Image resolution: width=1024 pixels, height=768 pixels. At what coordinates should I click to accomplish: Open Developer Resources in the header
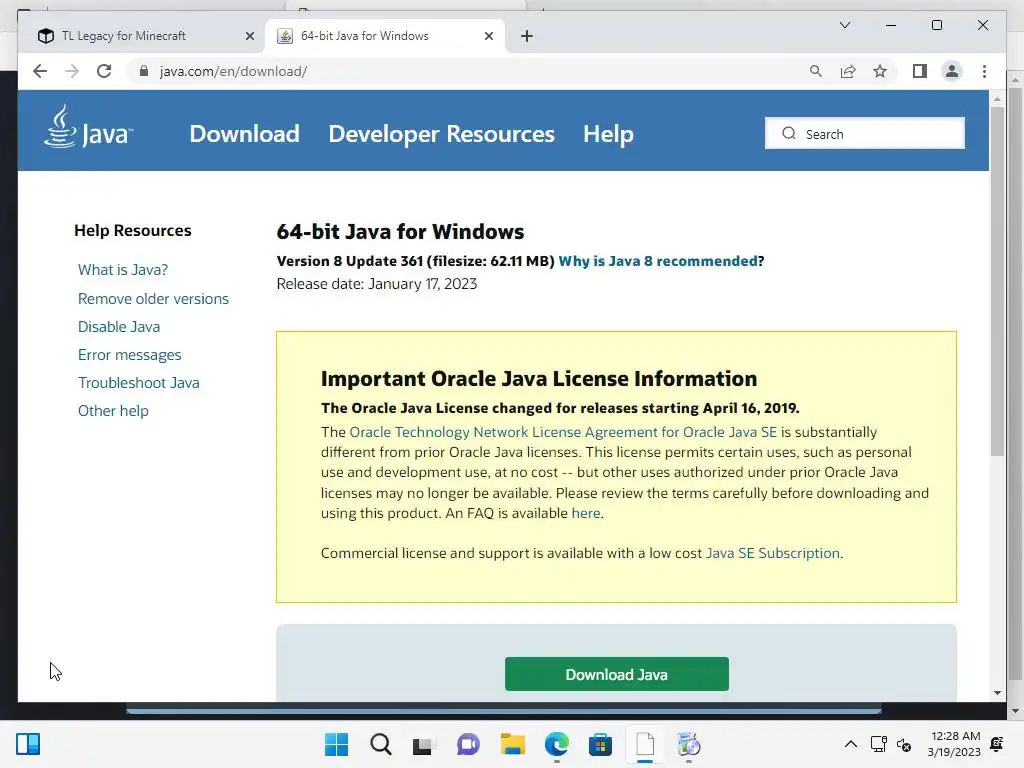click(x=441, y=134)
